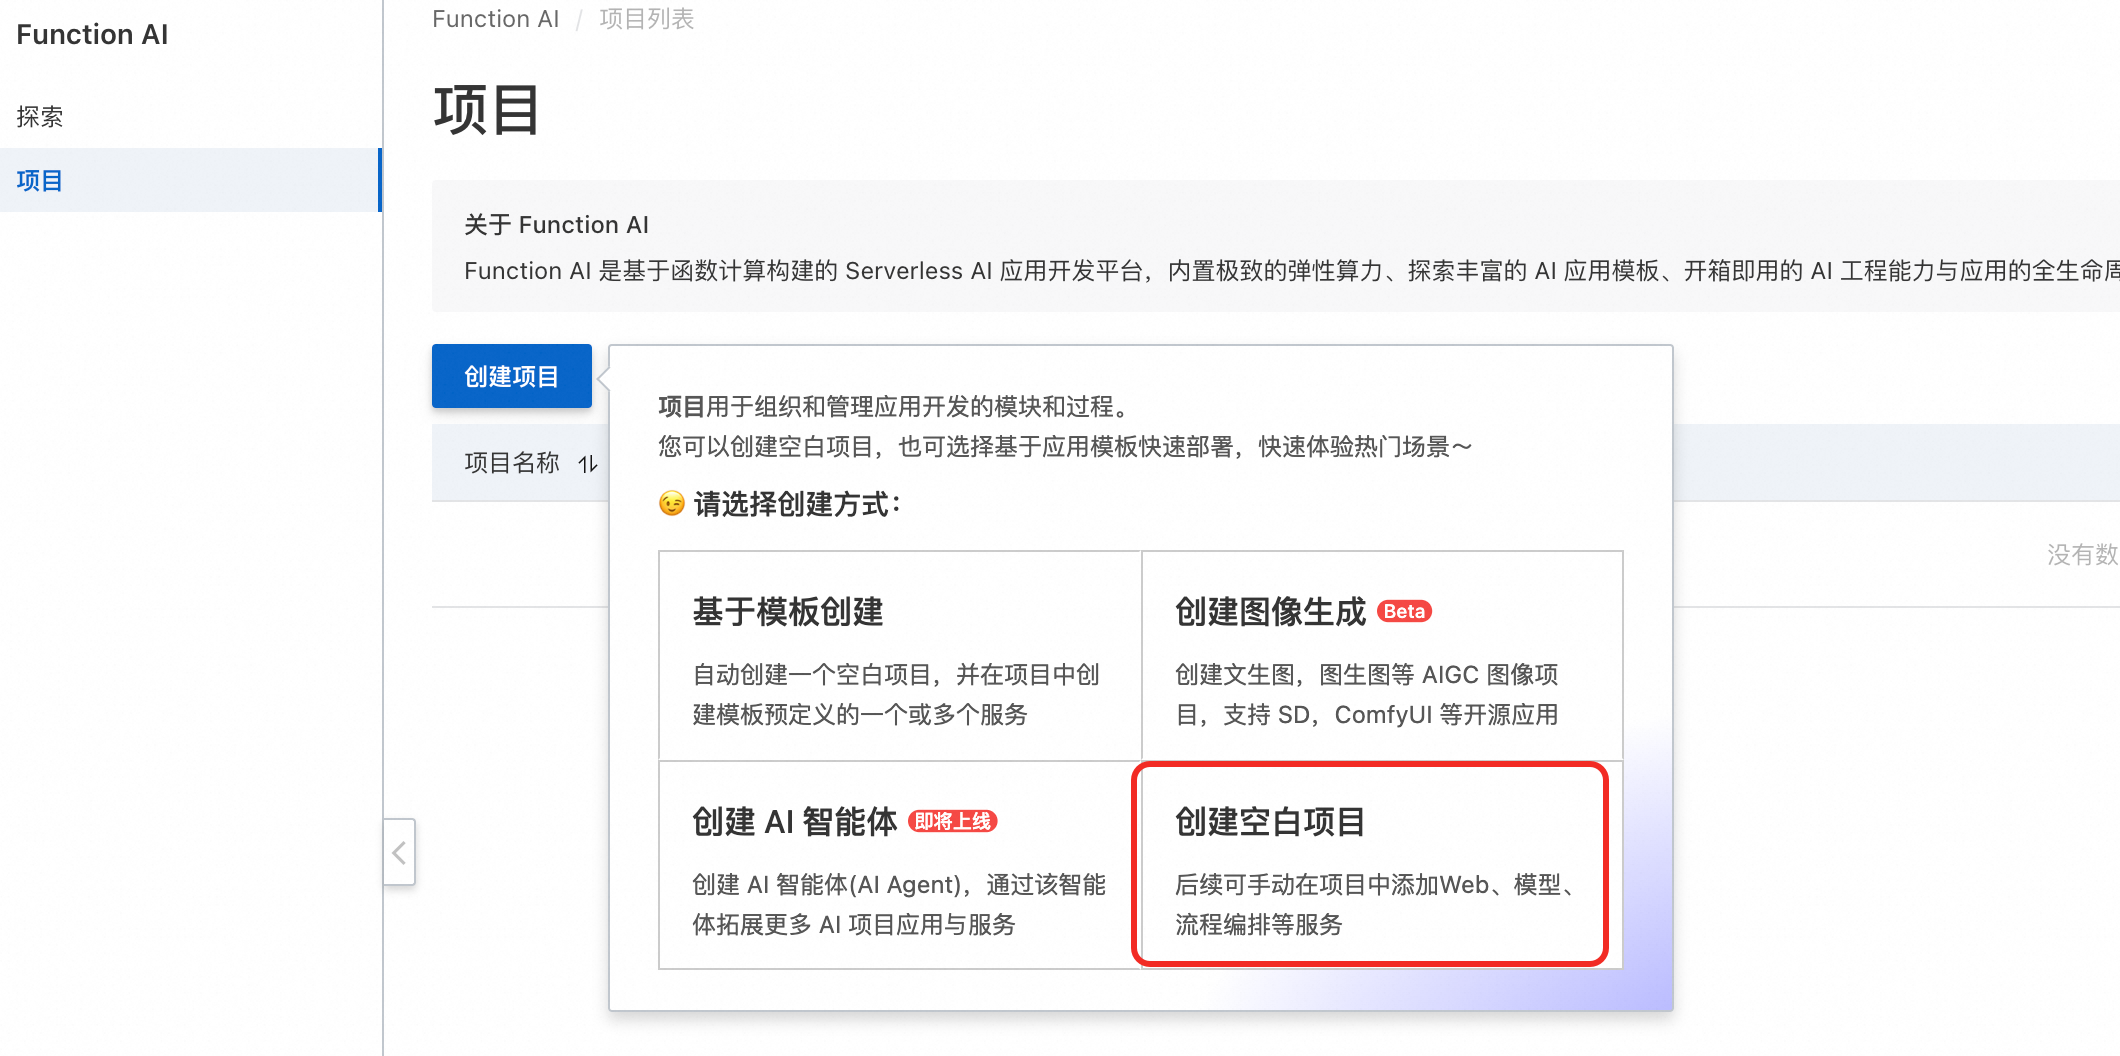This screenshot has width=2120, height=1056.
Task: Open 探索 in the sidebar
Action: 40,117
